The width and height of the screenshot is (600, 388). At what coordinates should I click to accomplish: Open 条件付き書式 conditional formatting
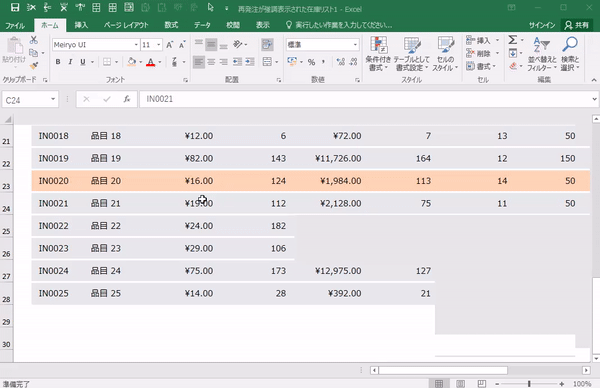click(x=378, y=54)
